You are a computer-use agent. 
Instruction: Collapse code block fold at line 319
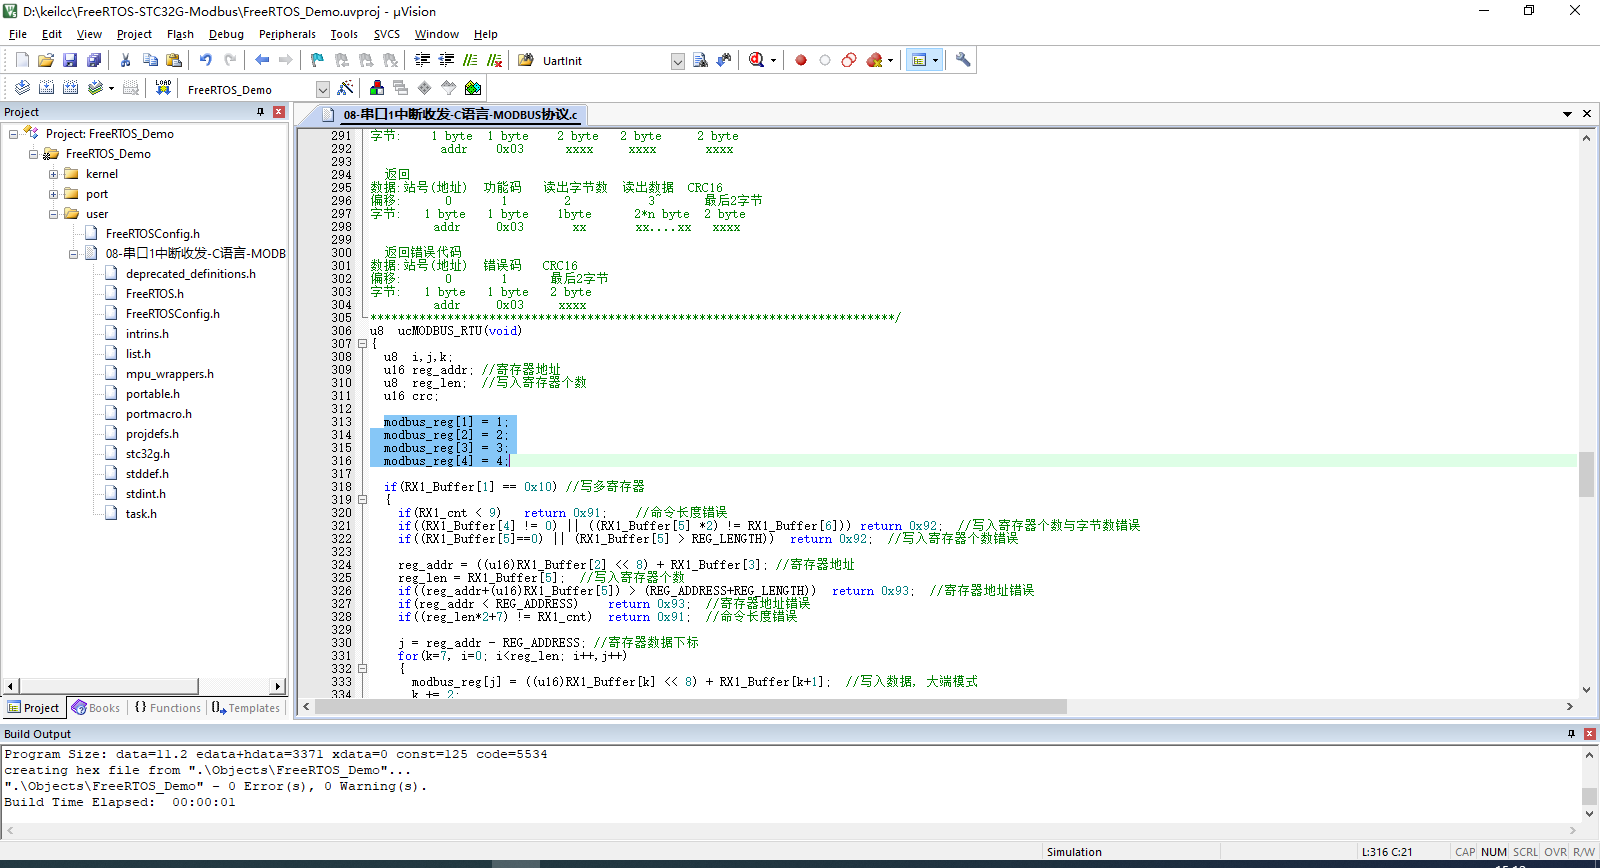[x=362, y=499]
